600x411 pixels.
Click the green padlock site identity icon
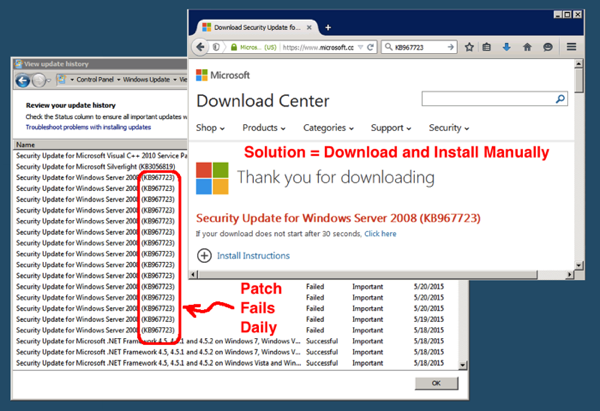point(233,47)
